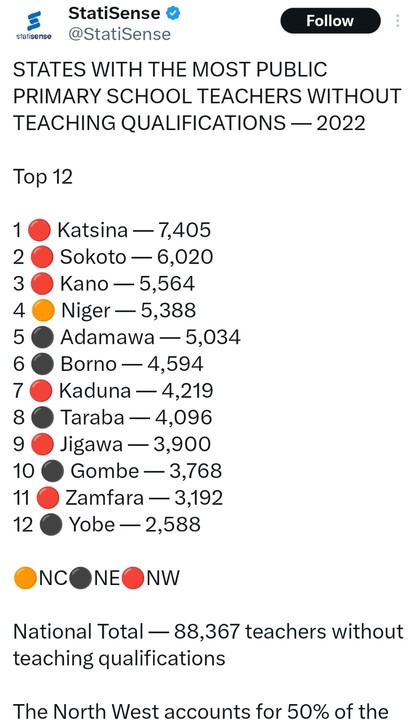Click the Follow button
Screen dimensions: 419x720
(x=330, y=21)
